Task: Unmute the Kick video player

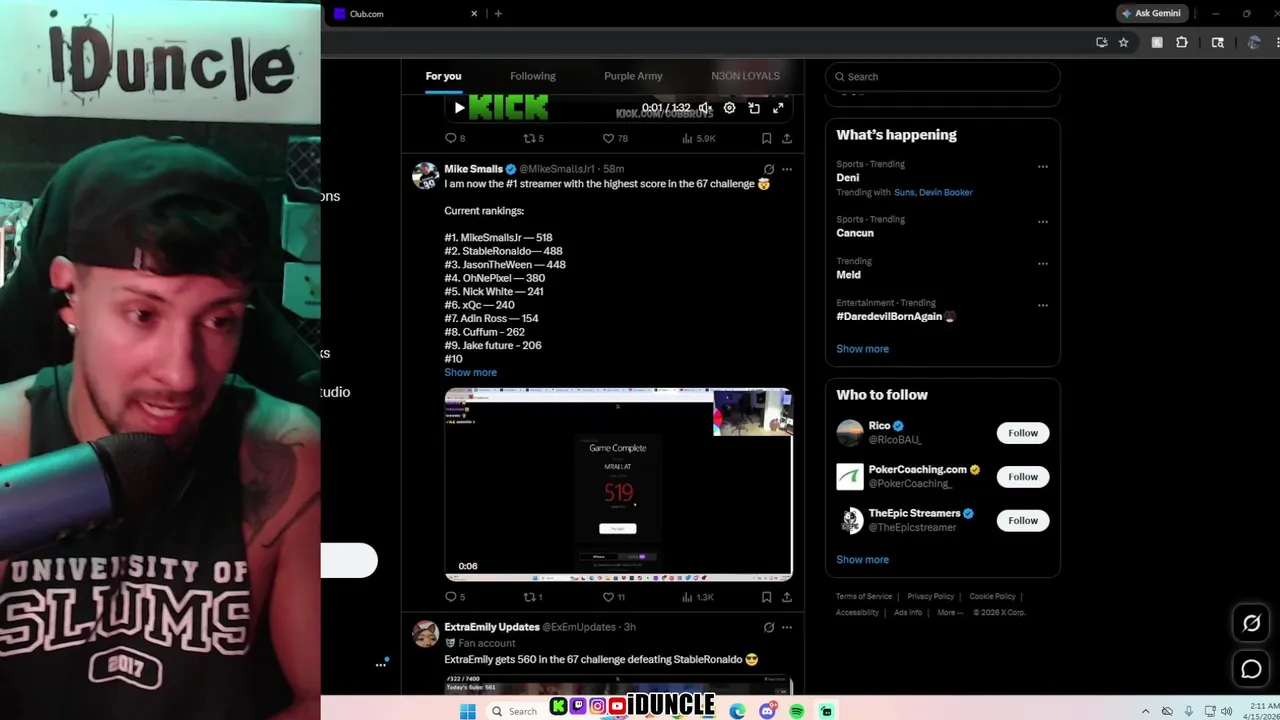Action: click(x=705, y=108)
